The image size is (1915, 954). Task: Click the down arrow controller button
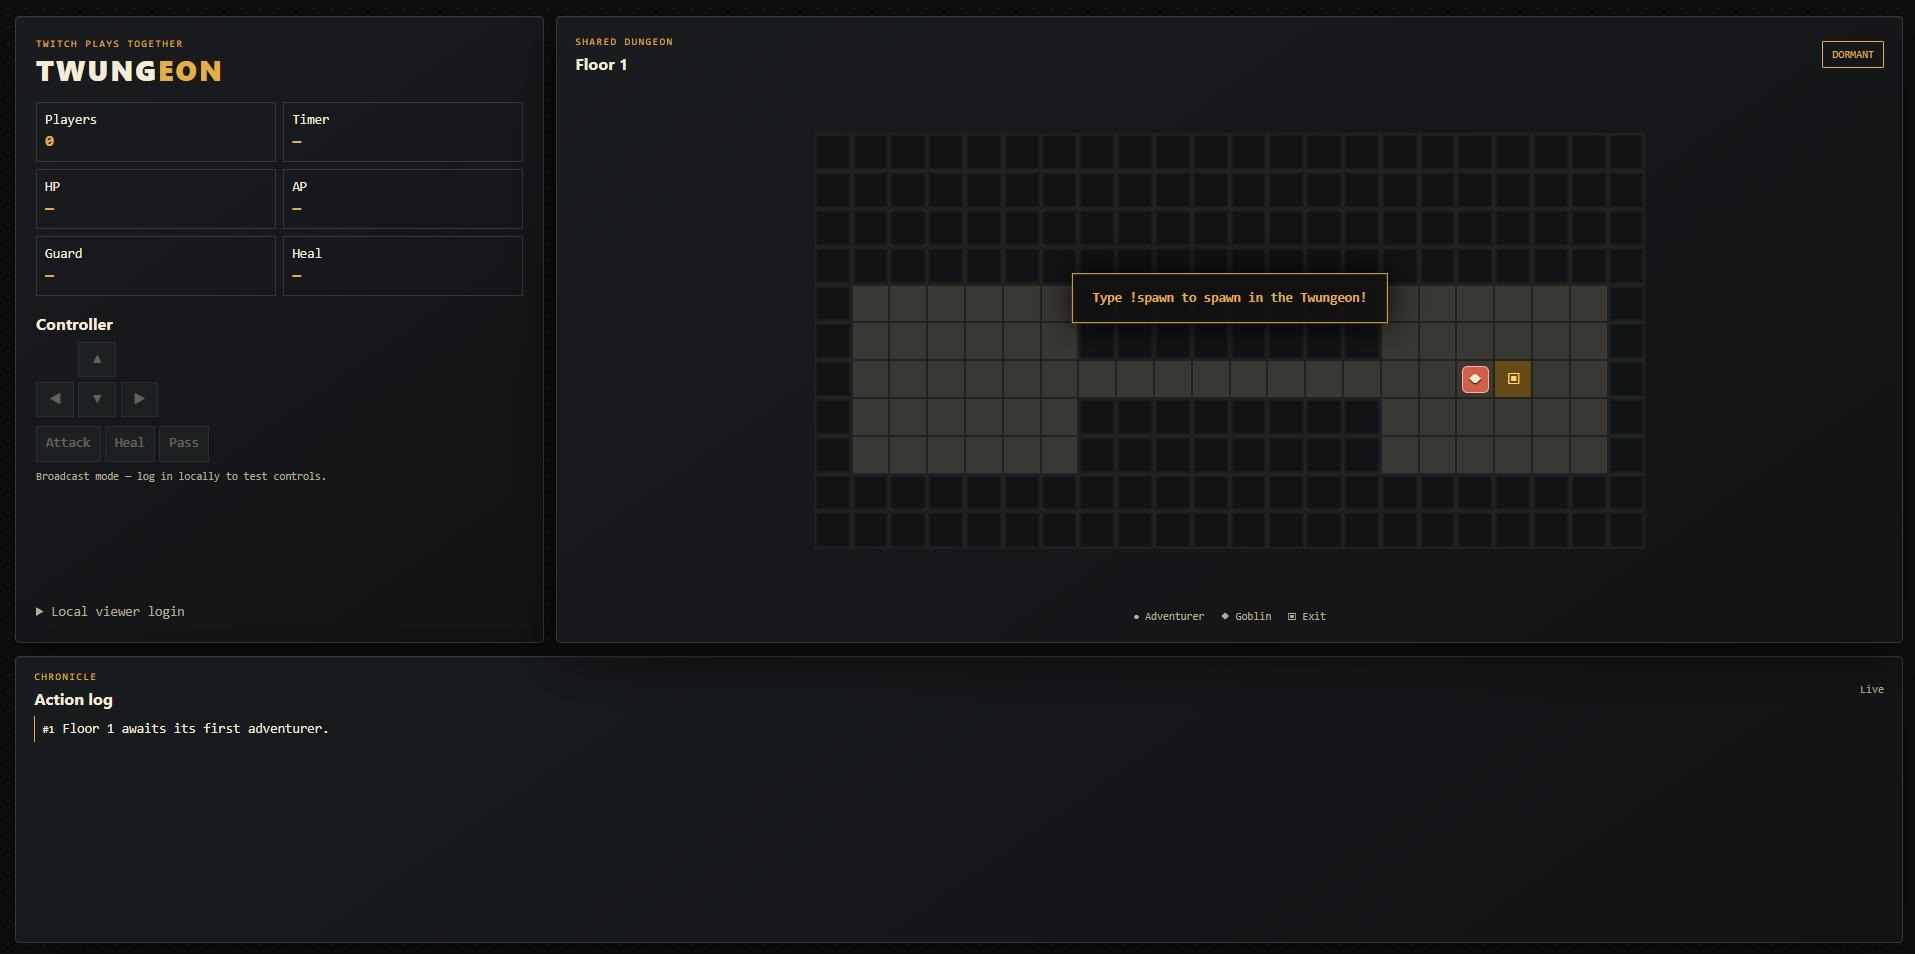pos(97,399)
